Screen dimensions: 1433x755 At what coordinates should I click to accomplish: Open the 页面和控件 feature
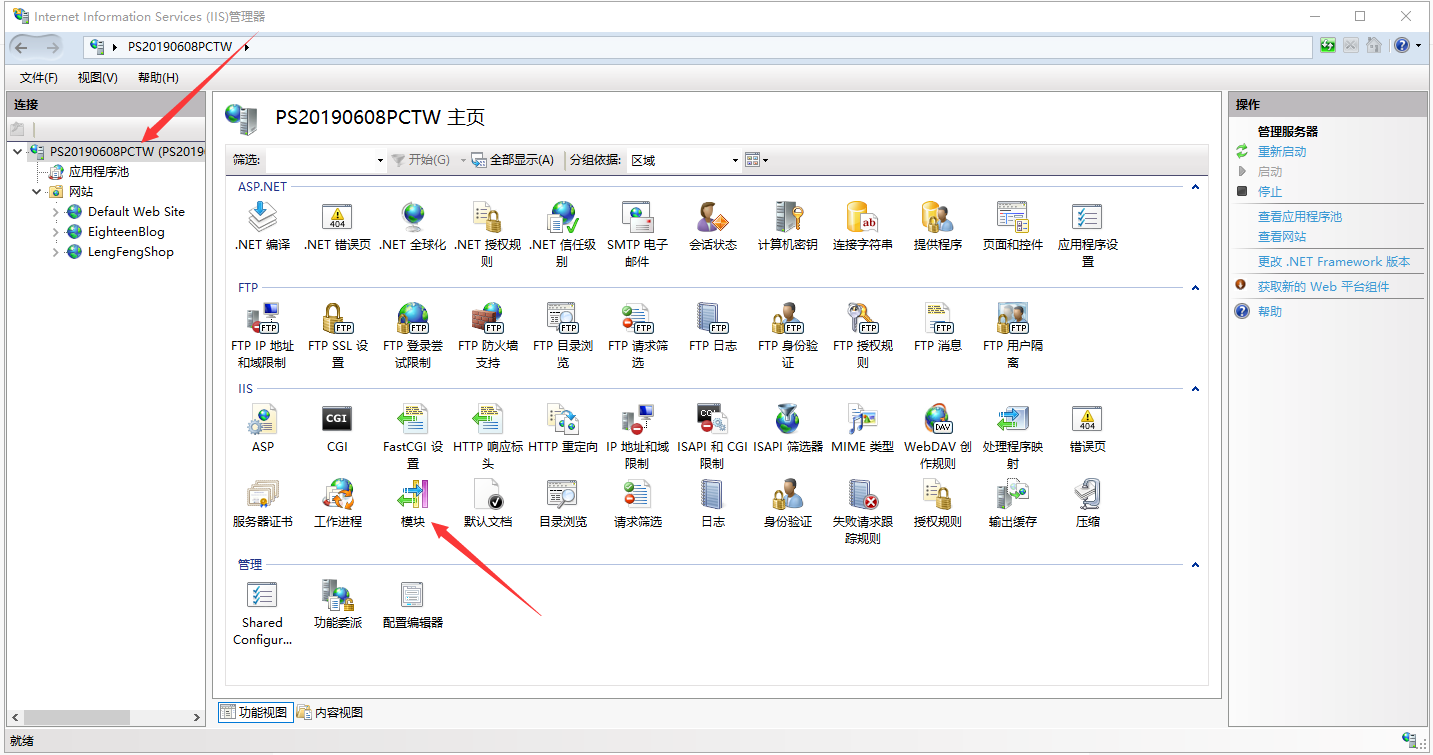tap(1013, 226)
